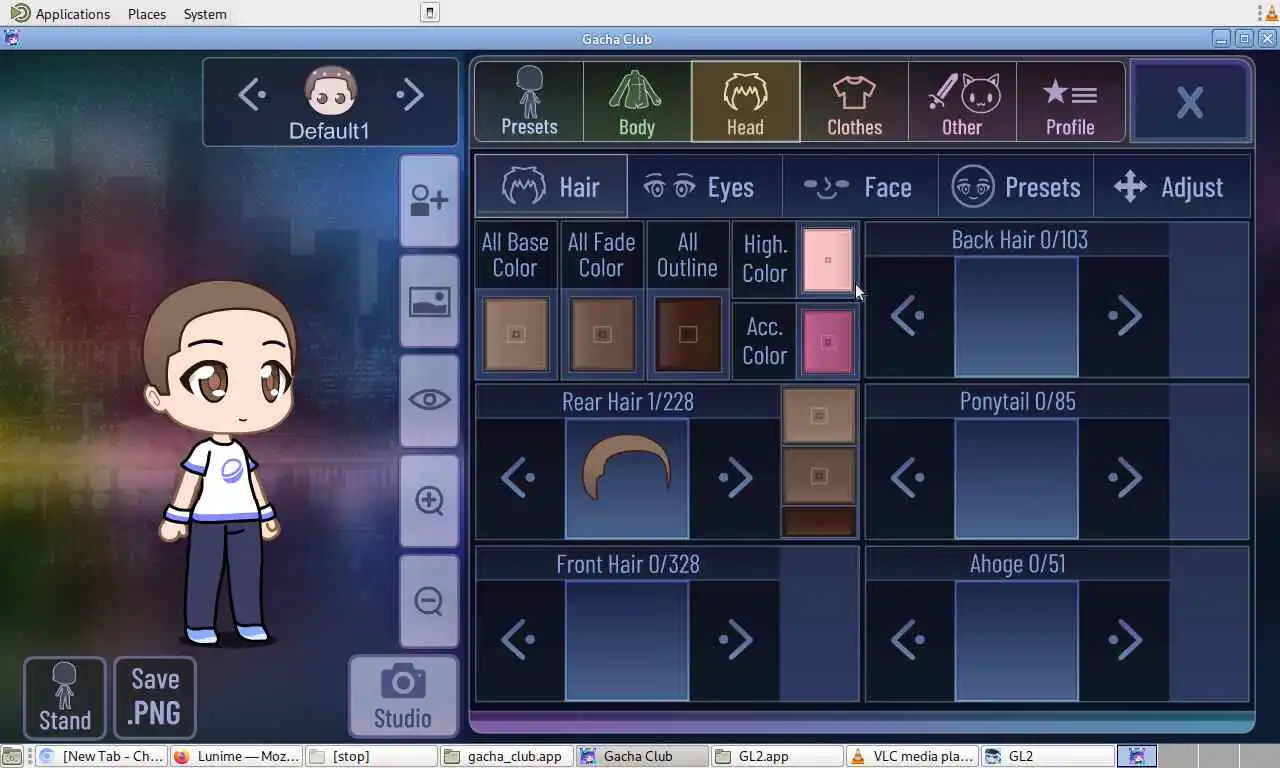The image size is (1280, 768).
Task: Previous Ahoge style arrow
Action: tap(908, 640)
